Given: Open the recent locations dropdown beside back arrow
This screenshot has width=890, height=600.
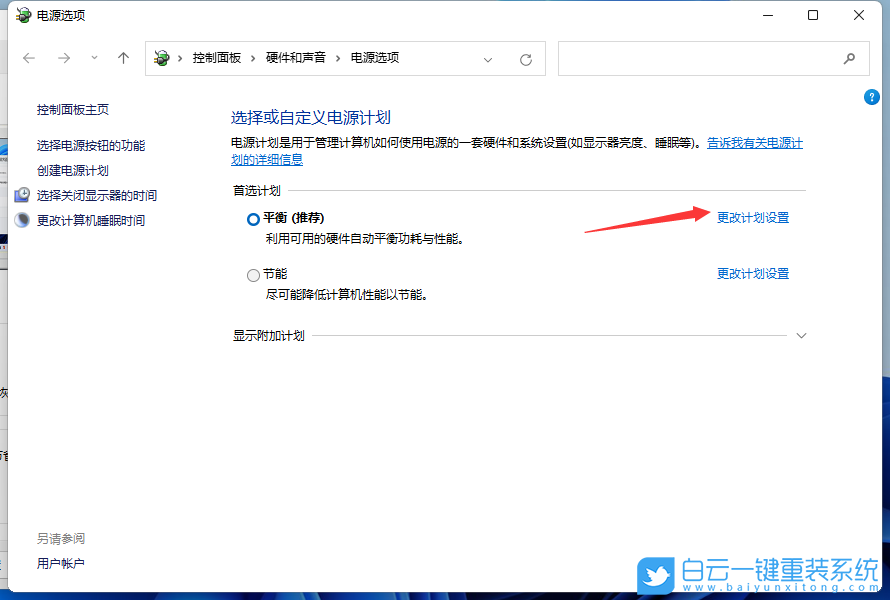Looking at the screenshot, I should 94,58.
